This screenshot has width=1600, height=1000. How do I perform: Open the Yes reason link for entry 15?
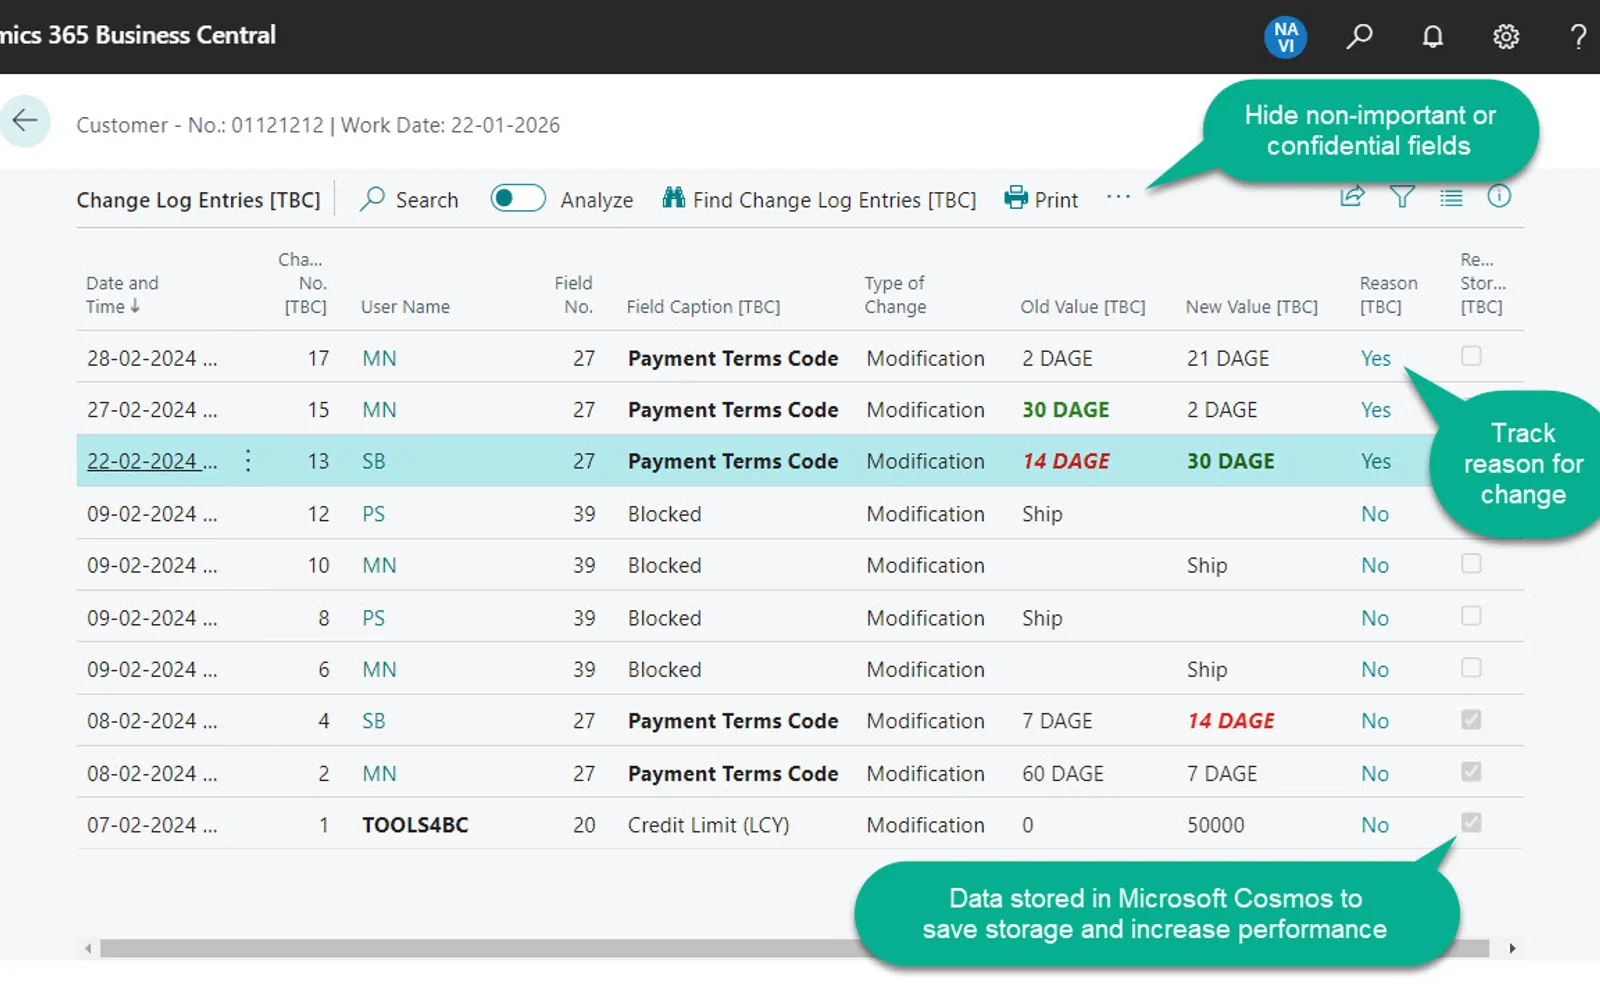pyautogui.click(x=1375, y=410)
